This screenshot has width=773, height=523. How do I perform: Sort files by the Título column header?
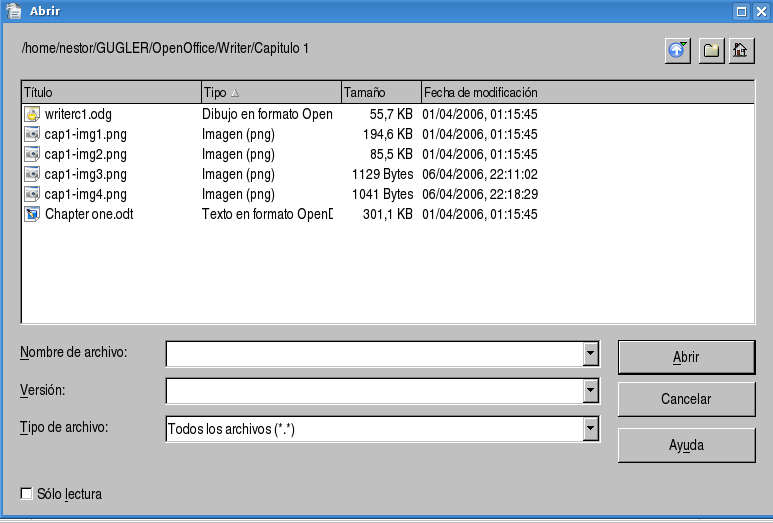pyautogui.click(x=110, y=92)
